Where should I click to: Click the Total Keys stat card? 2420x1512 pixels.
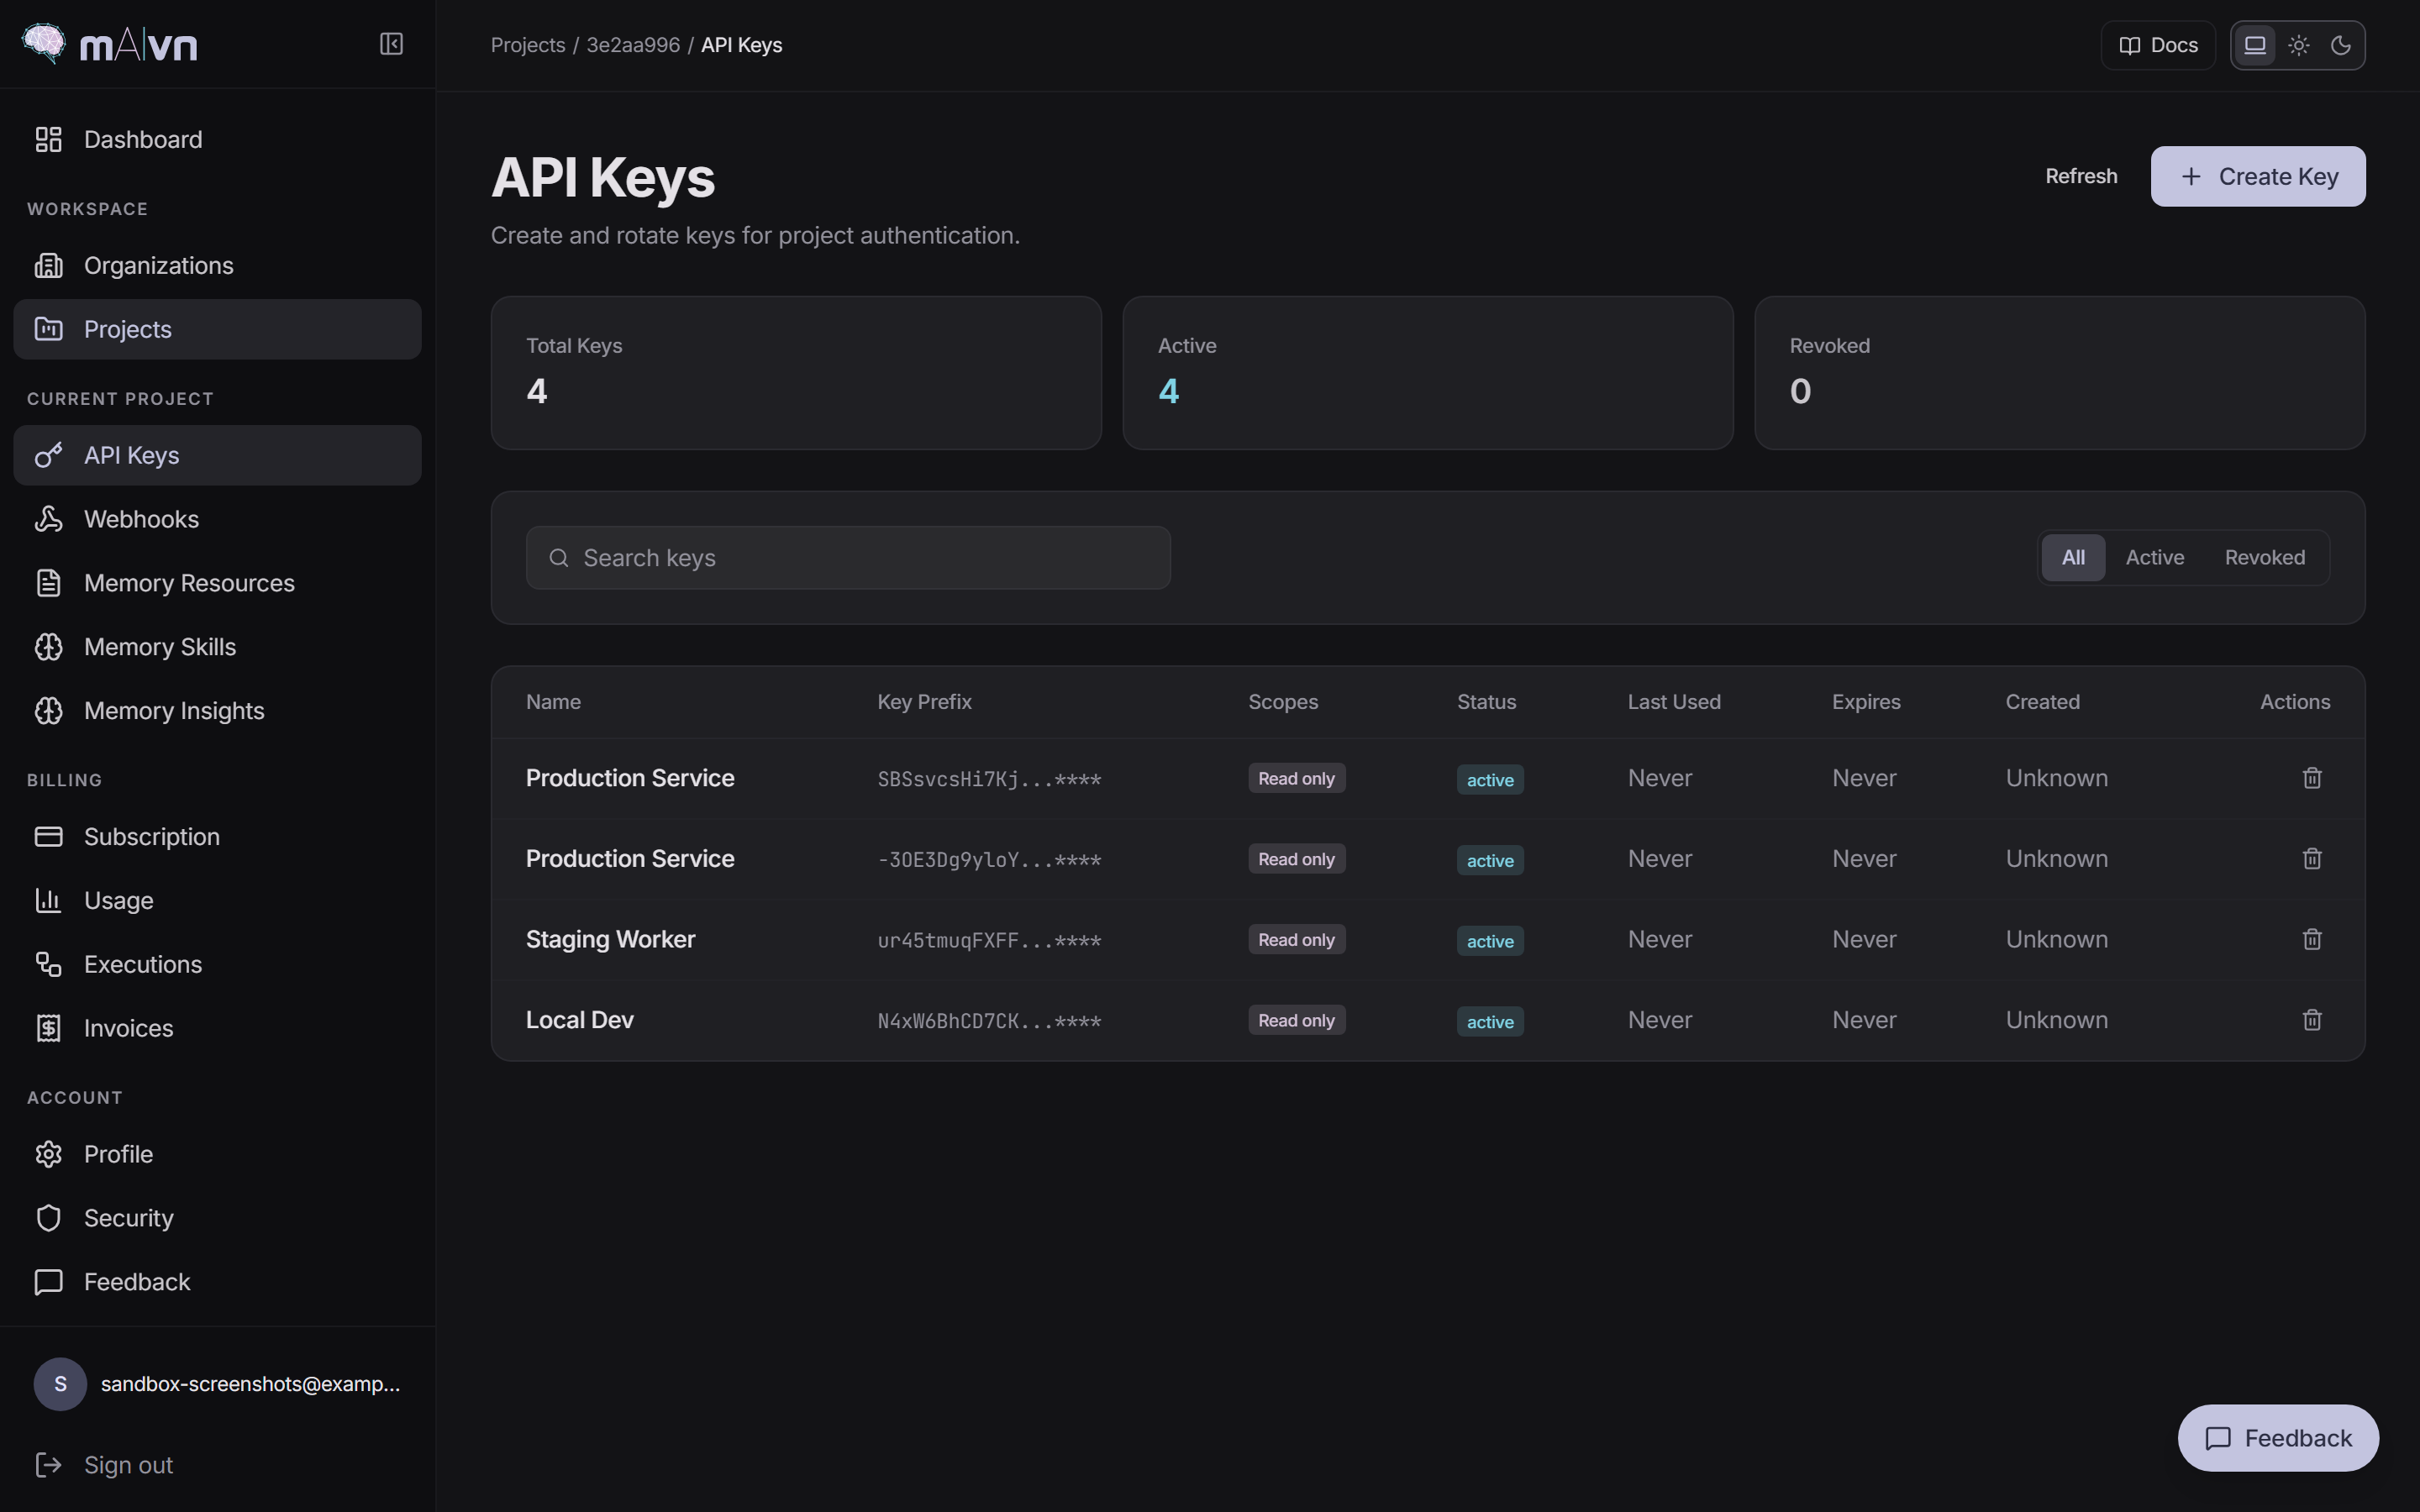point(796,373)
